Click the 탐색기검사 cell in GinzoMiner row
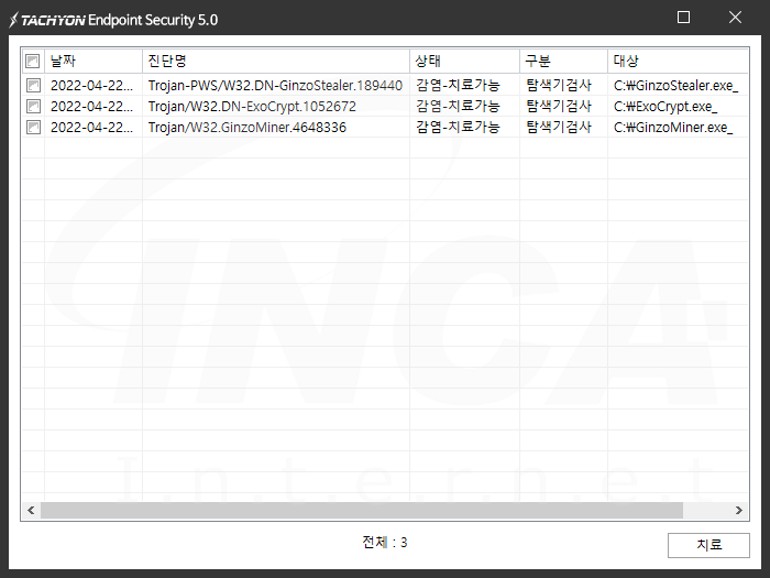The width and height of the screenshot is (770, 578). pos(558,127)
